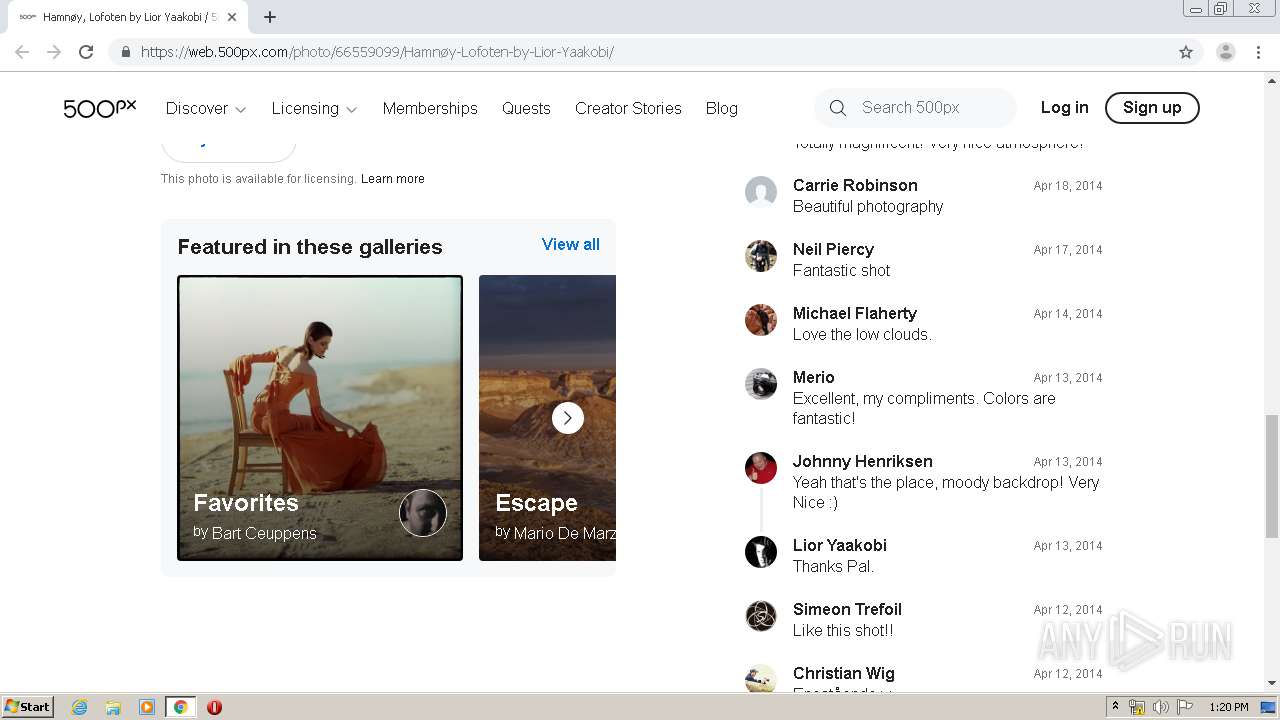Open Carrie Robinson's avatar
The height and width of the screenshot is (720, 1280).
click(x=761, y=192)
